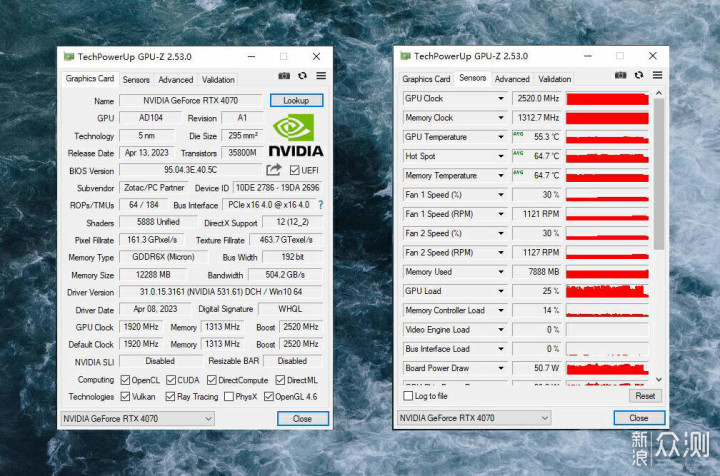
Task: Click the GPU name field NVIDIA GeForce RTX 4070
Action: click(x=191, y=101)
